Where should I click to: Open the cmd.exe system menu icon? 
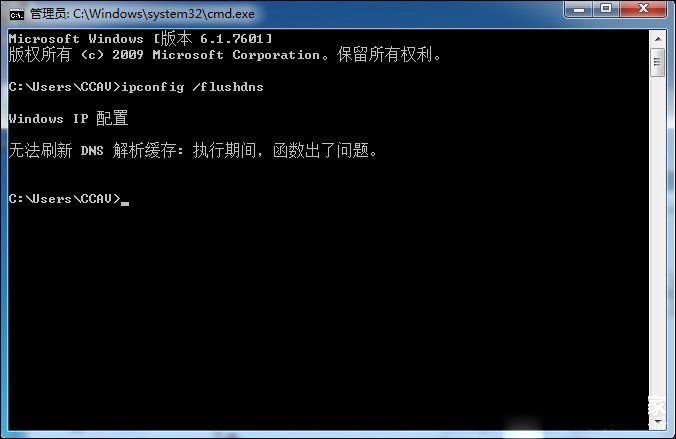click(x=17, y=15)
